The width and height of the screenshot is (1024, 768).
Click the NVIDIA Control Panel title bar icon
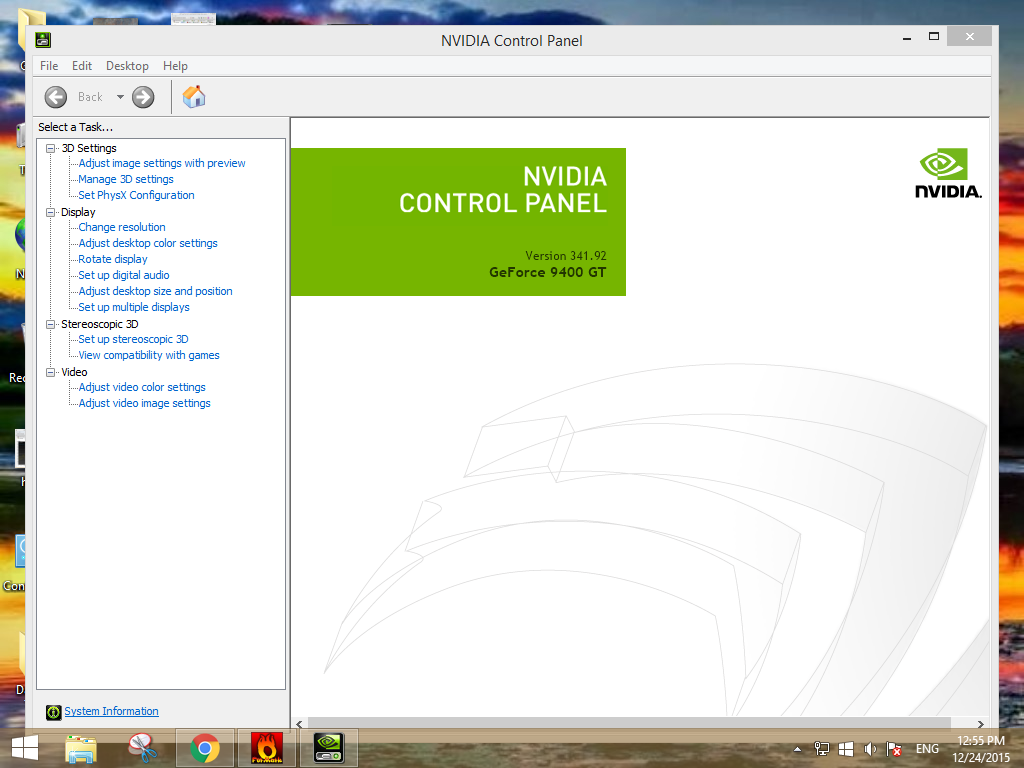(x=43, y=40)
